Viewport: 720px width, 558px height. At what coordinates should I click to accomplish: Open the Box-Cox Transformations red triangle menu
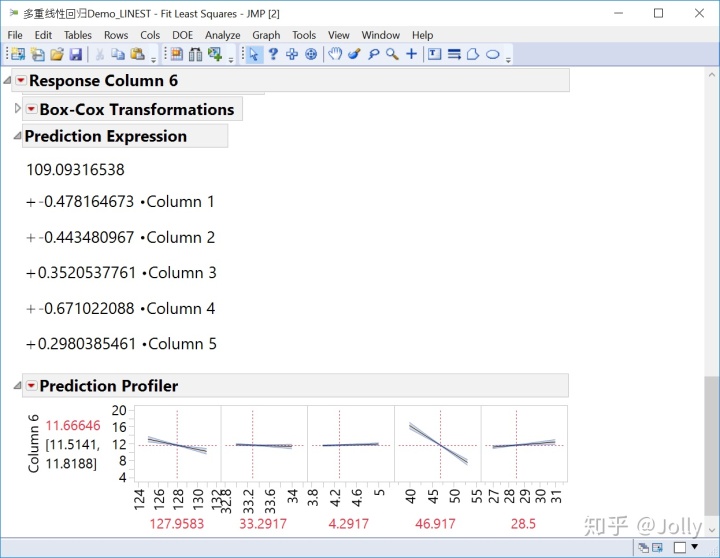coord(31,109)
